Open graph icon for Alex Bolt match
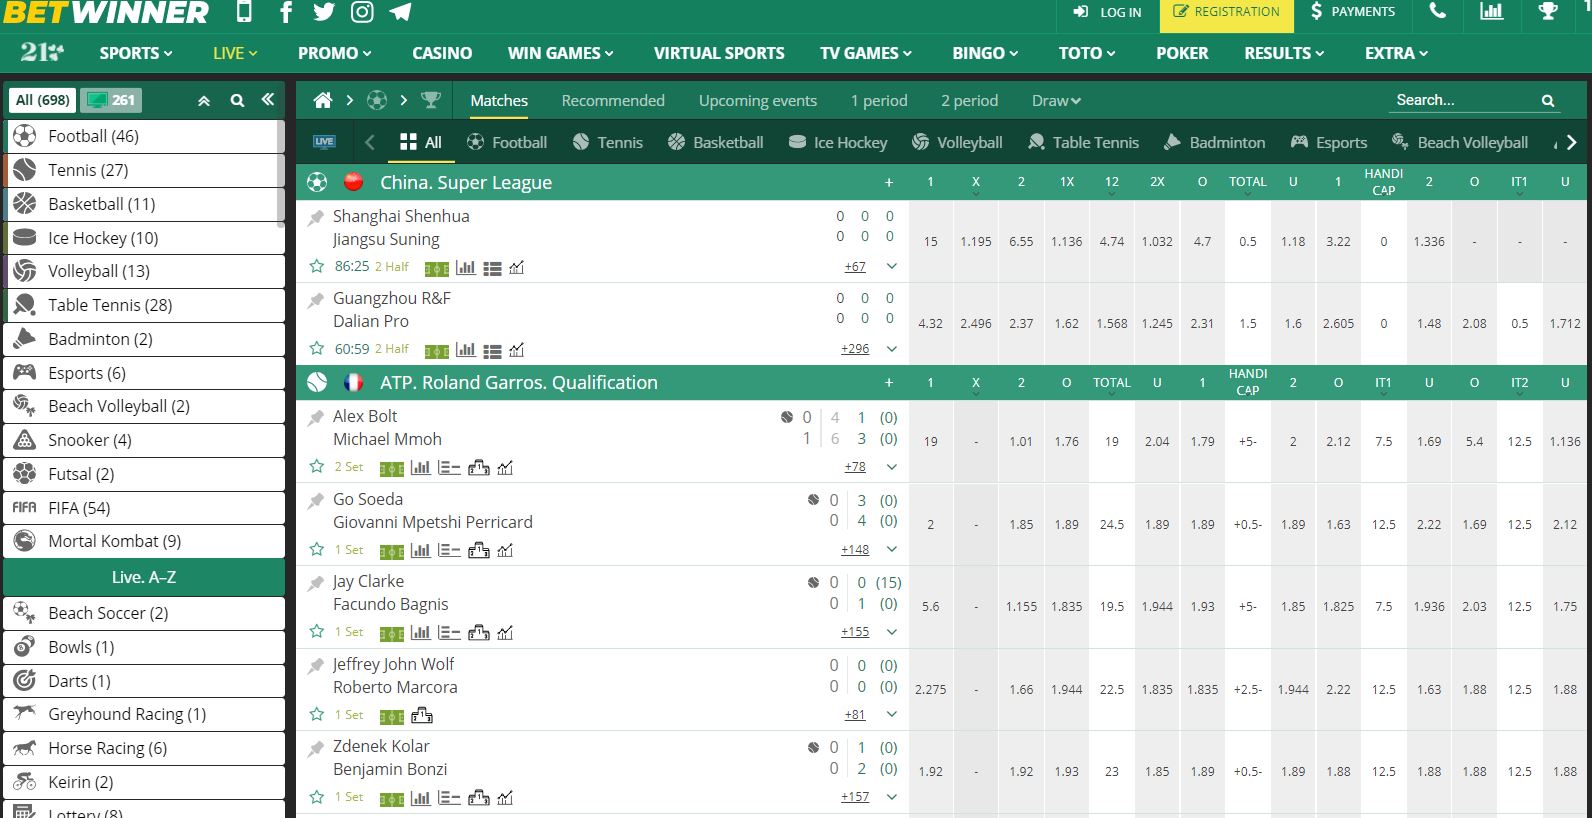 [x=505, y=468]
